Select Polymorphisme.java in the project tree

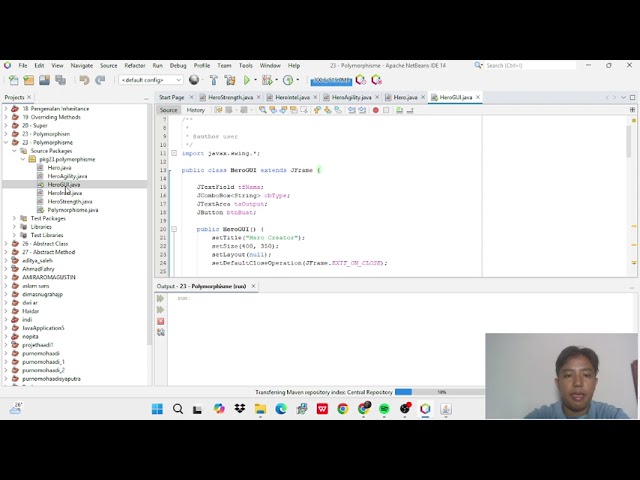pyautogui.click(x=73, y=210)
